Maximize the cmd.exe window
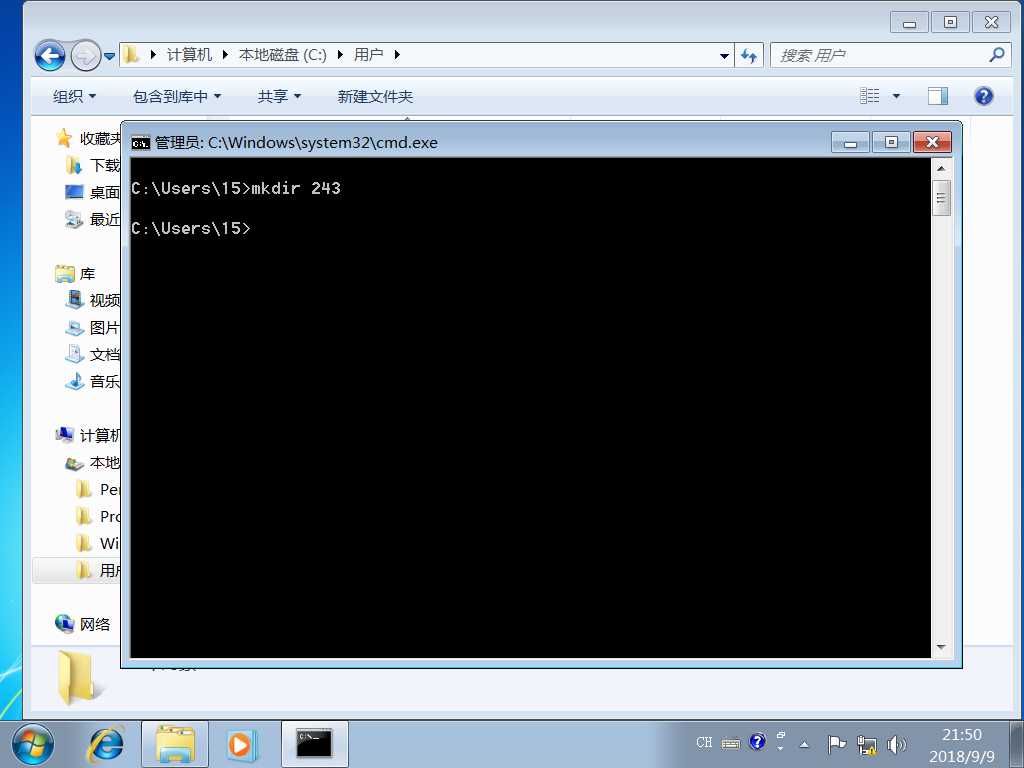The height and width of the screenshot is (768, 1024). point(891,142)
